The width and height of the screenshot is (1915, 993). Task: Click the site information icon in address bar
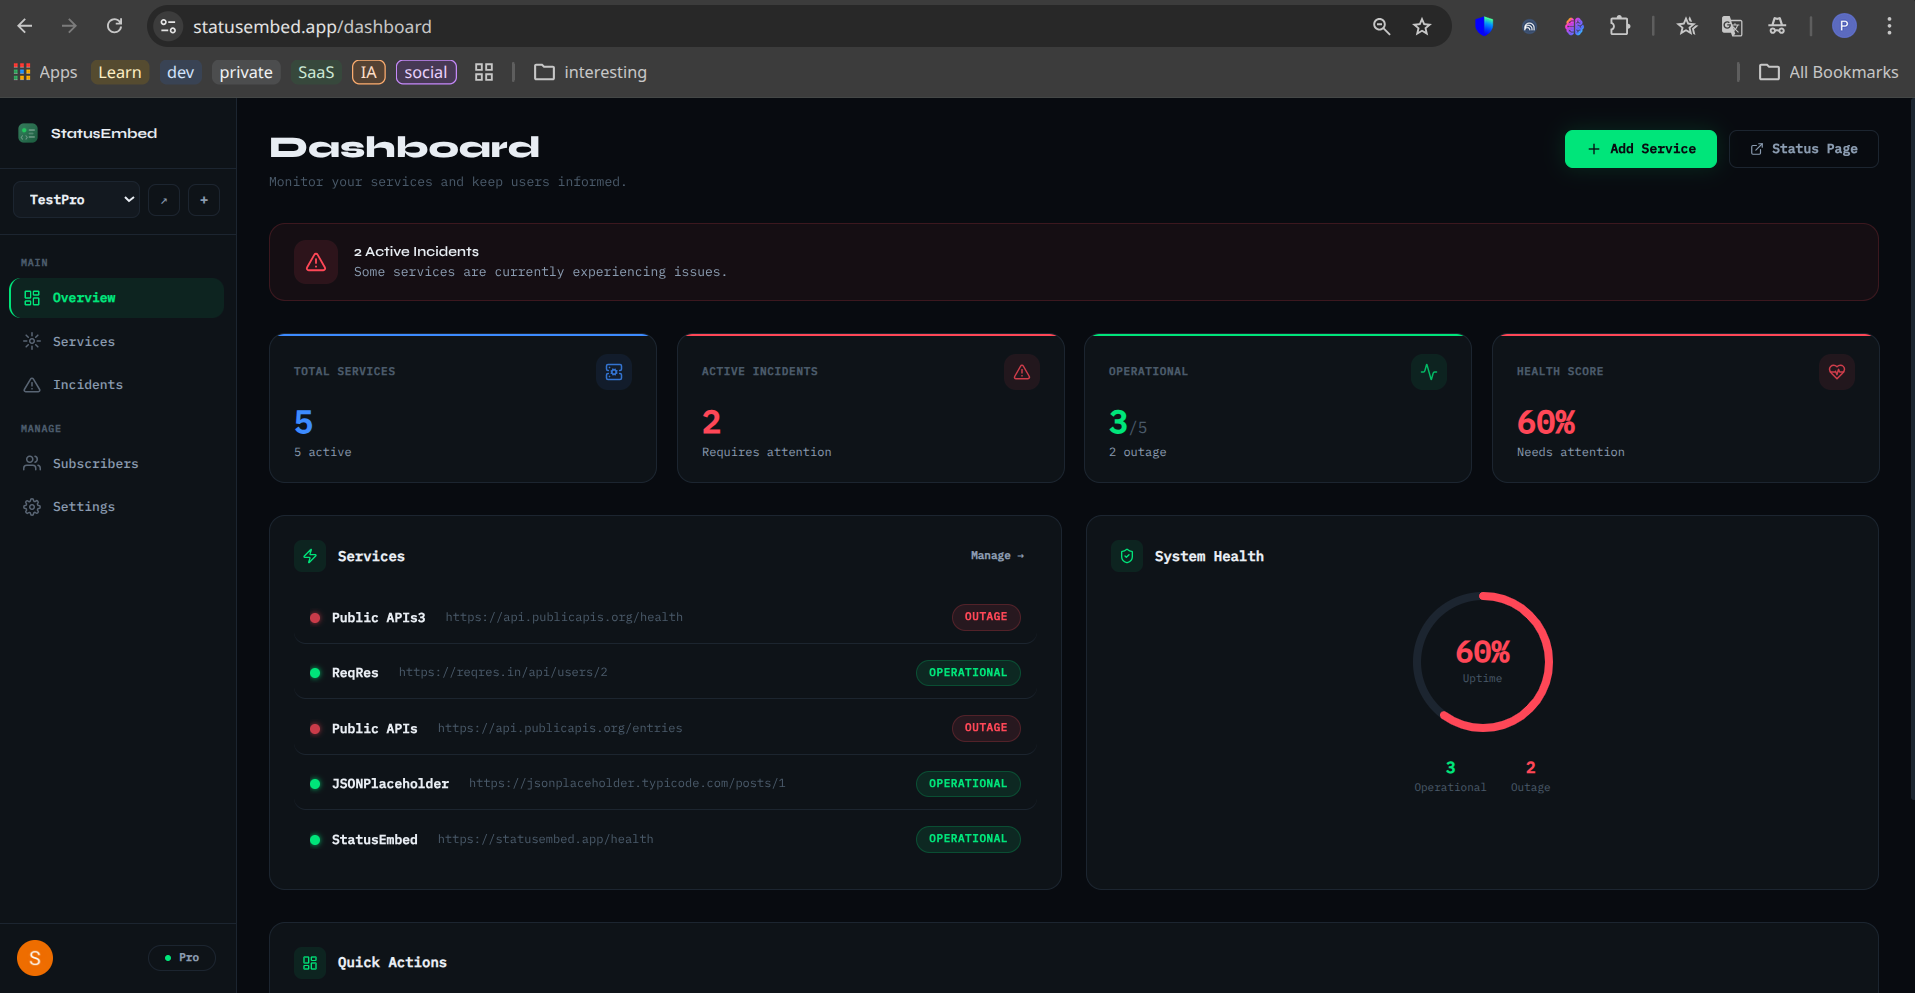(x=168, y=26)
